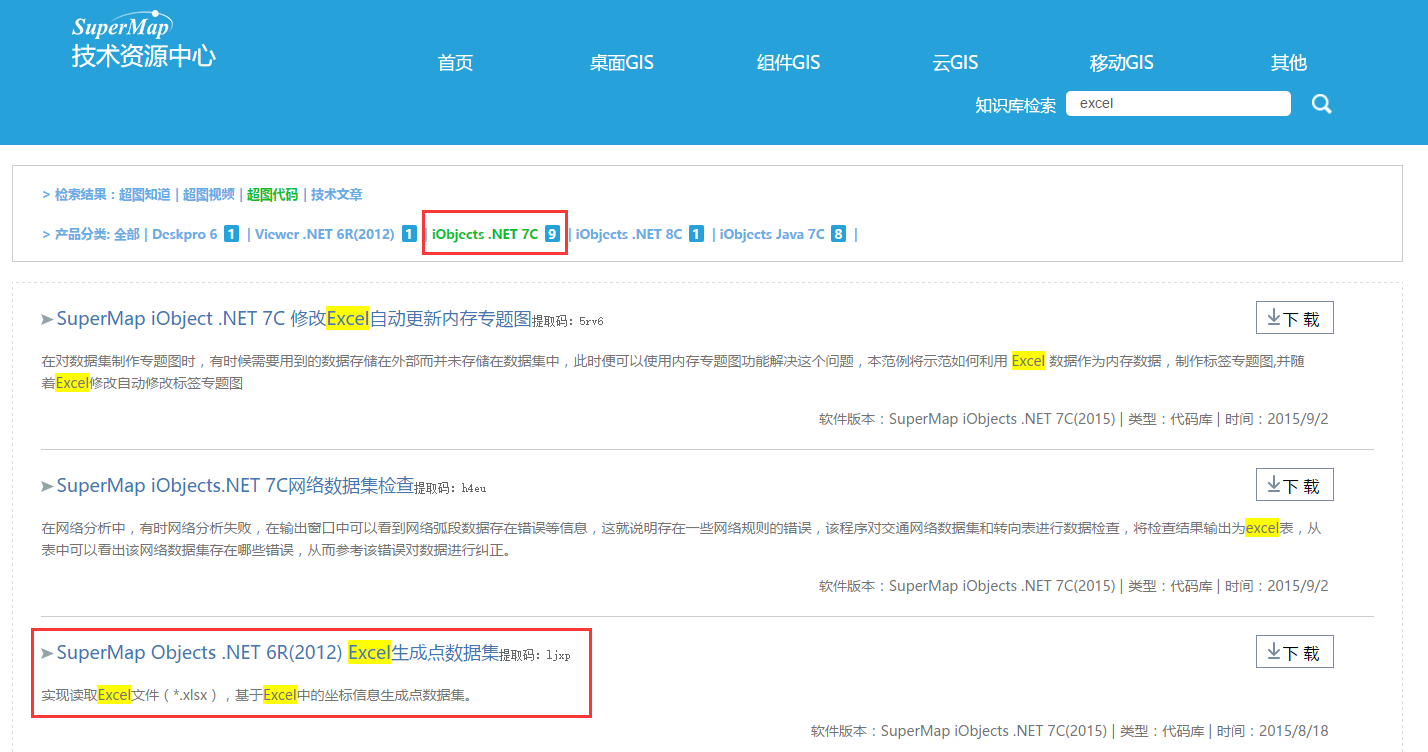Screen dimensions: 1428x752
Task: Click the count badge 8 beside iObjects Java 7C
Action: 838,234
